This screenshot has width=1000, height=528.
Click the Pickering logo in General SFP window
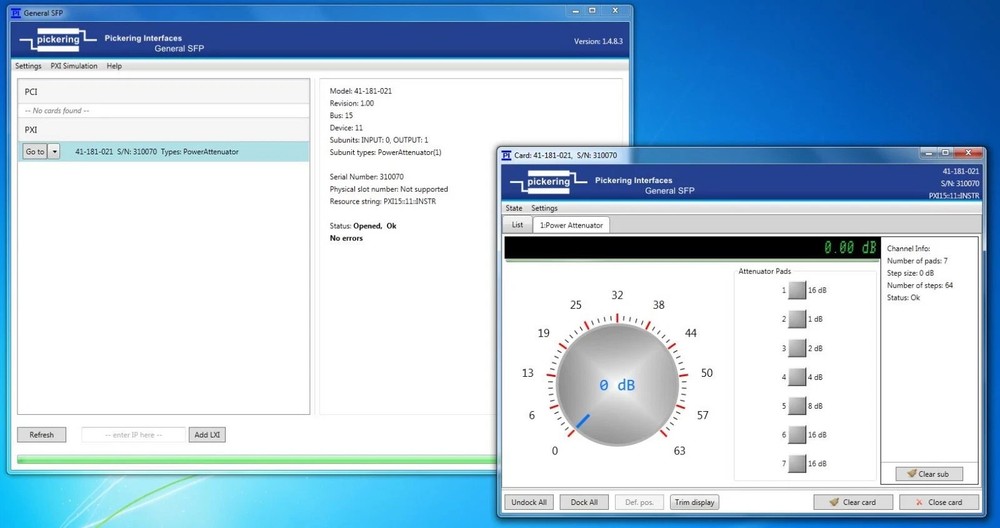(x=57, y=40)
